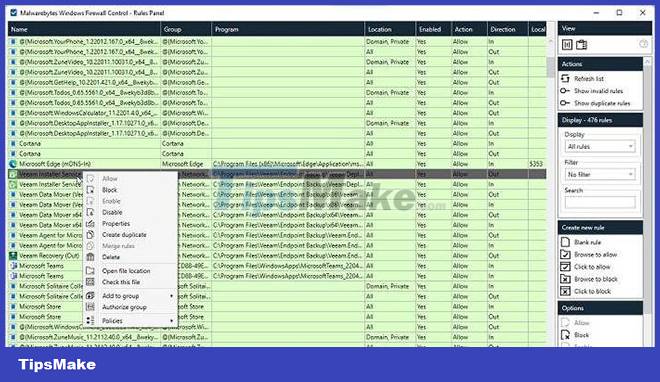The image size is (660, 382).
Task: Click the Add to group icon
Action: 90,296
